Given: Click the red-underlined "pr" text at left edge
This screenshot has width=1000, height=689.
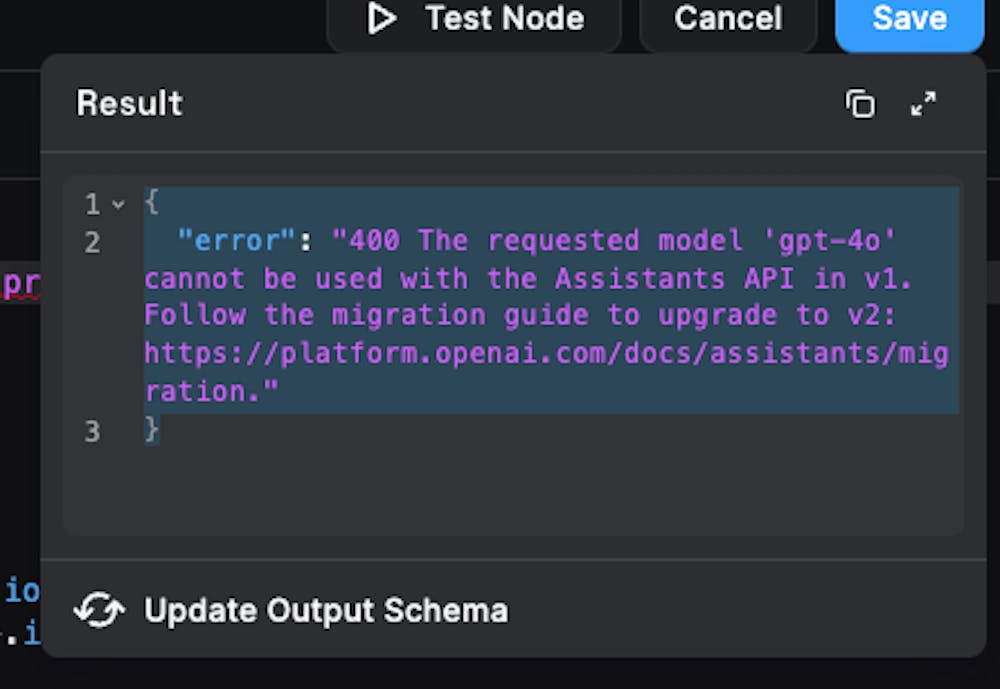Looking at the screenshot, I should coord(21,284).
